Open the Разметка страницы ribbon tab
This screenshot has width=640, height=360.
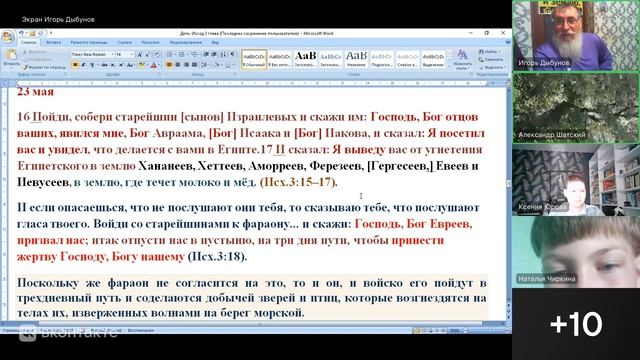(89, 42)
